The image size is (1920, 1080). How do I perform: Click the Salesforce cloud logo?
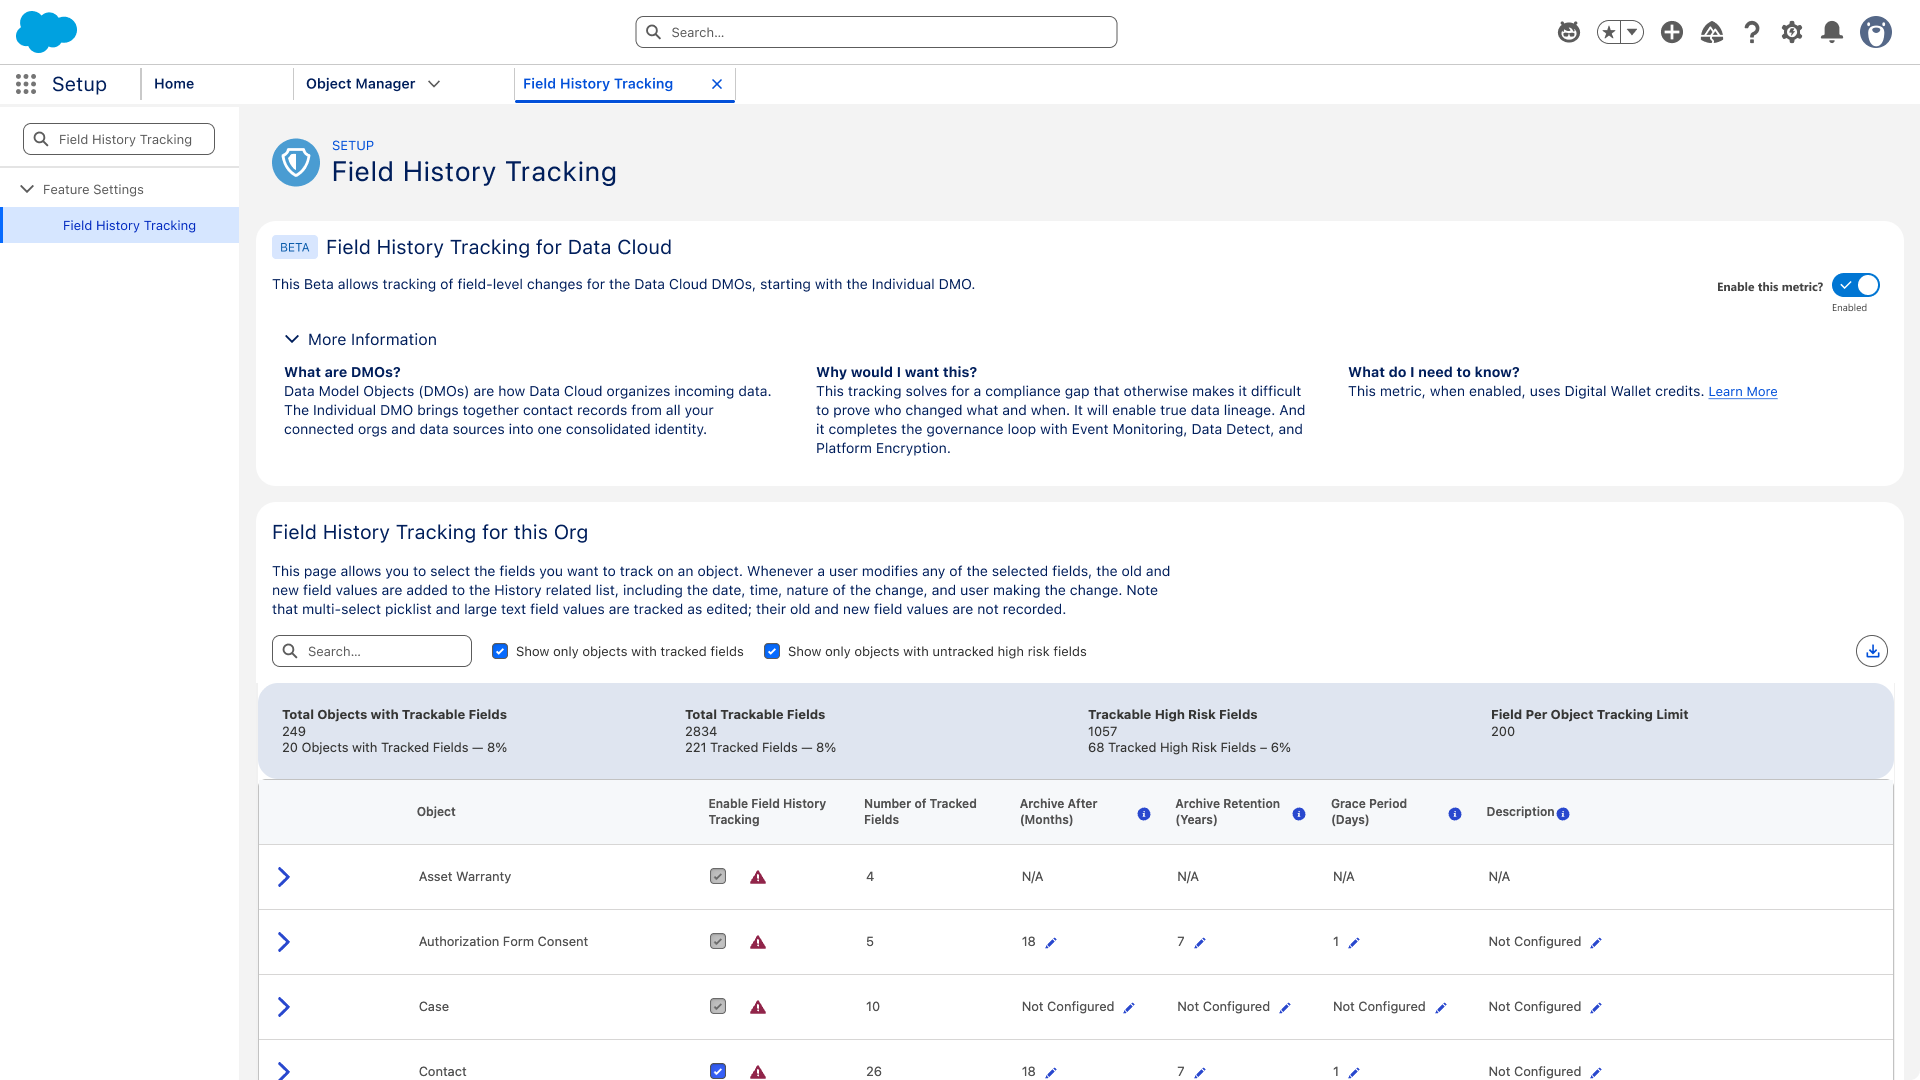[x=46, y=32]
